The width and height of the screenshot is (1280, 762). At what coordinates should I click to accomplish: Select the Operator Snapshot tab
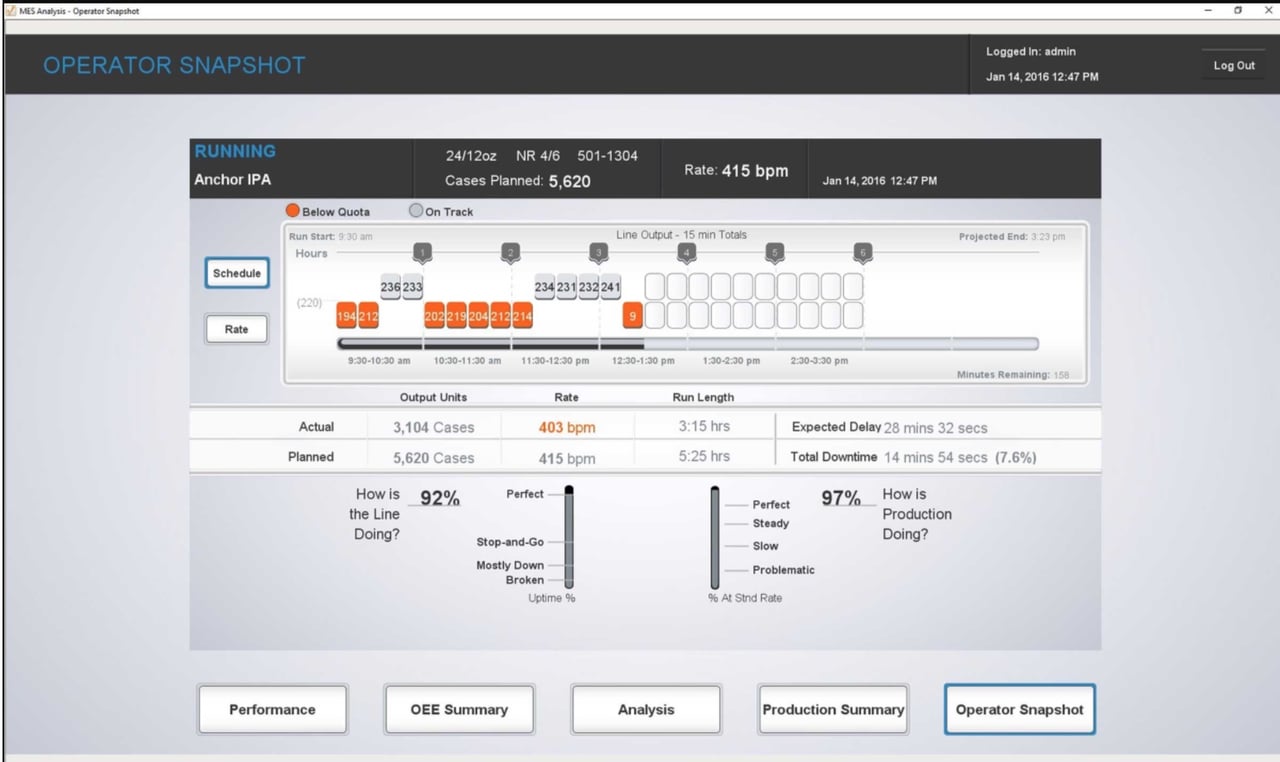pos(1020,709)
